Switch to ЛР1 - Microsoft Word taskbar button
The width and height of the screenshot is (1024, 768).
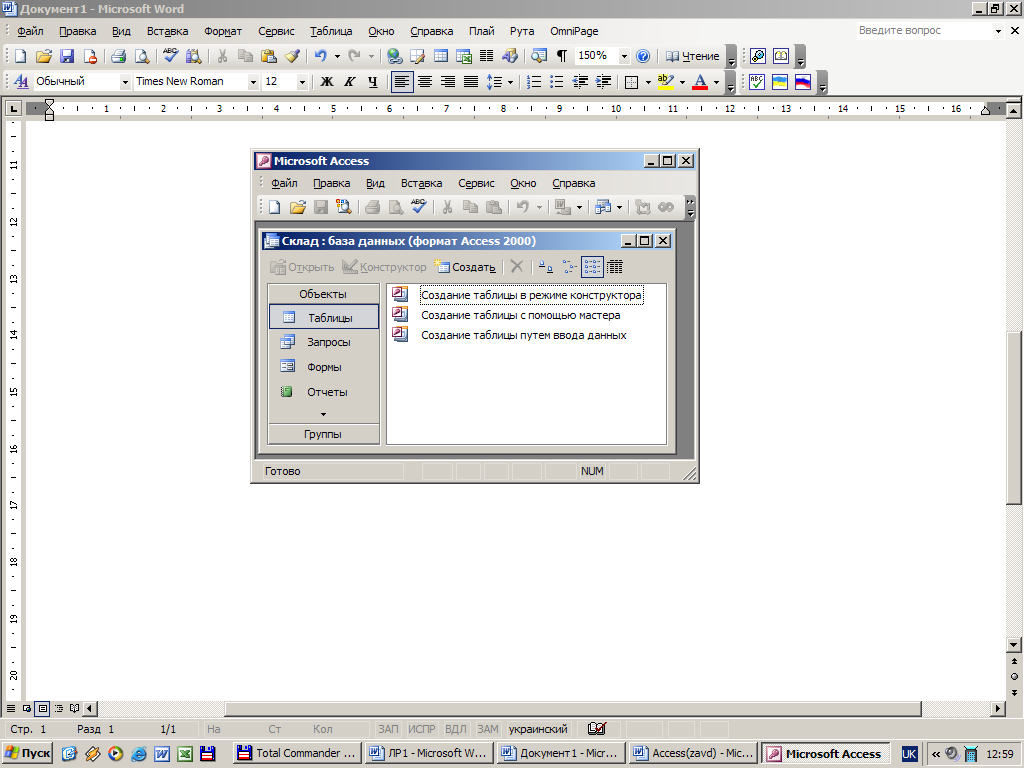pos(428,753)
